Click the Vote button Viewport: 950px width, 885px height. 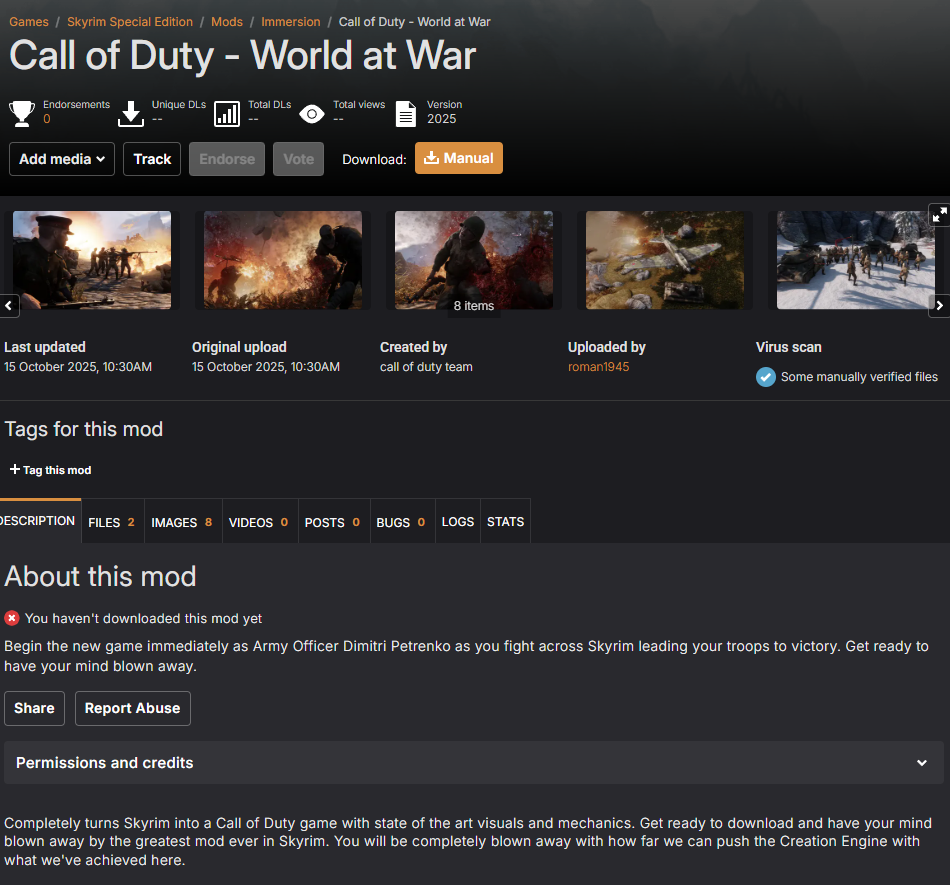(x=298, y=159)
